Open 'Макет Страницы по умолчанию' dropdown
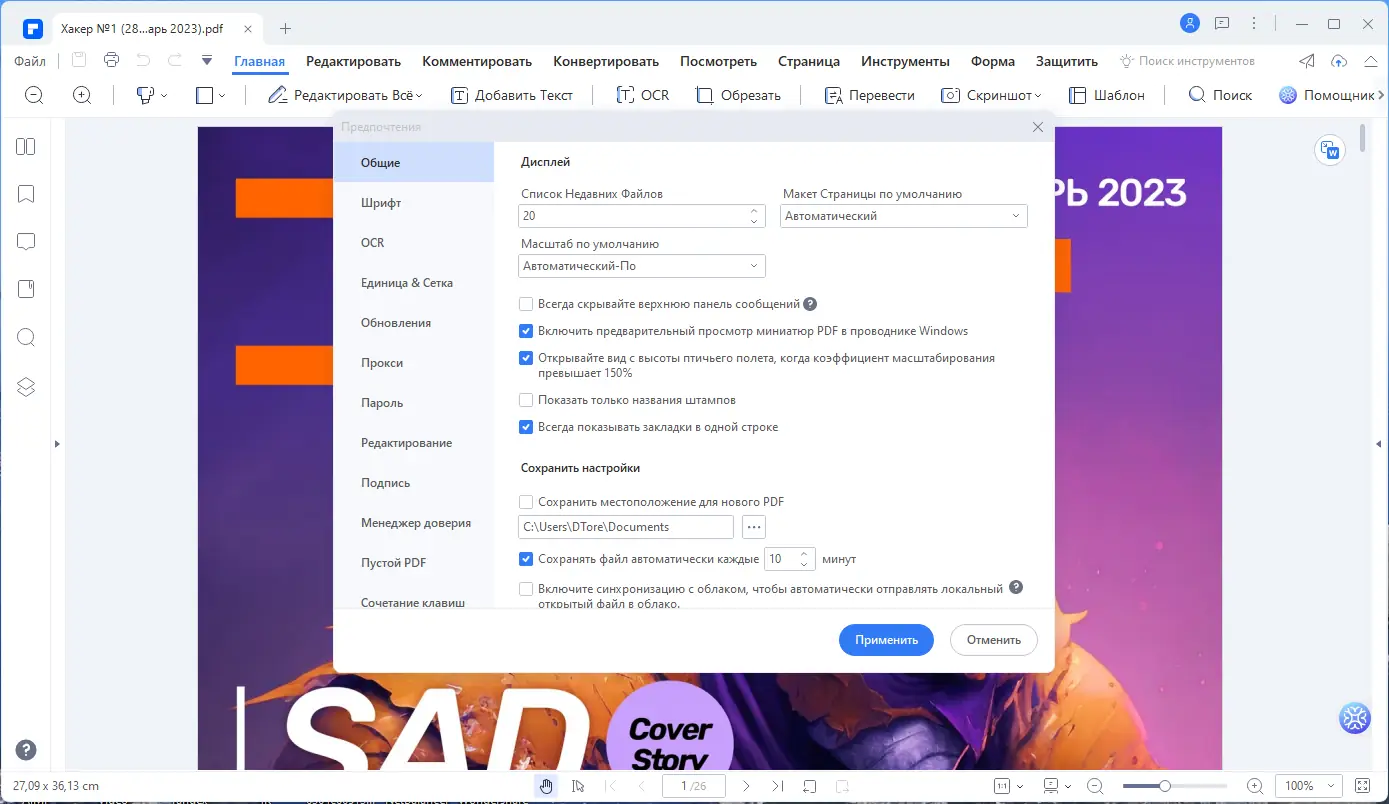The width and height of the screenshot is (1389, 804). coord(904,216)
